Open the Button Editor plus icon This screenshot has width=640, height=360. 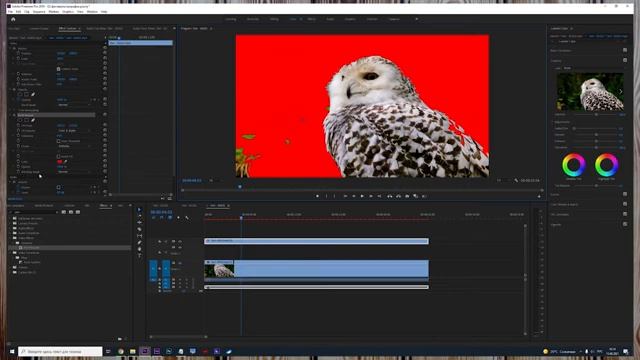click(539, 196)
